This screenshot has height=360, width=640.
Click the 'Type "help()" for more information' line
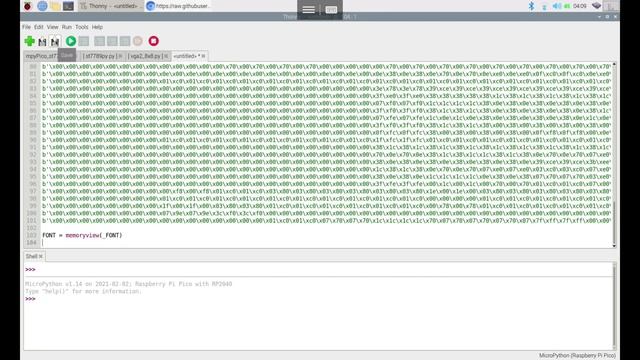[x=83, y=291]
